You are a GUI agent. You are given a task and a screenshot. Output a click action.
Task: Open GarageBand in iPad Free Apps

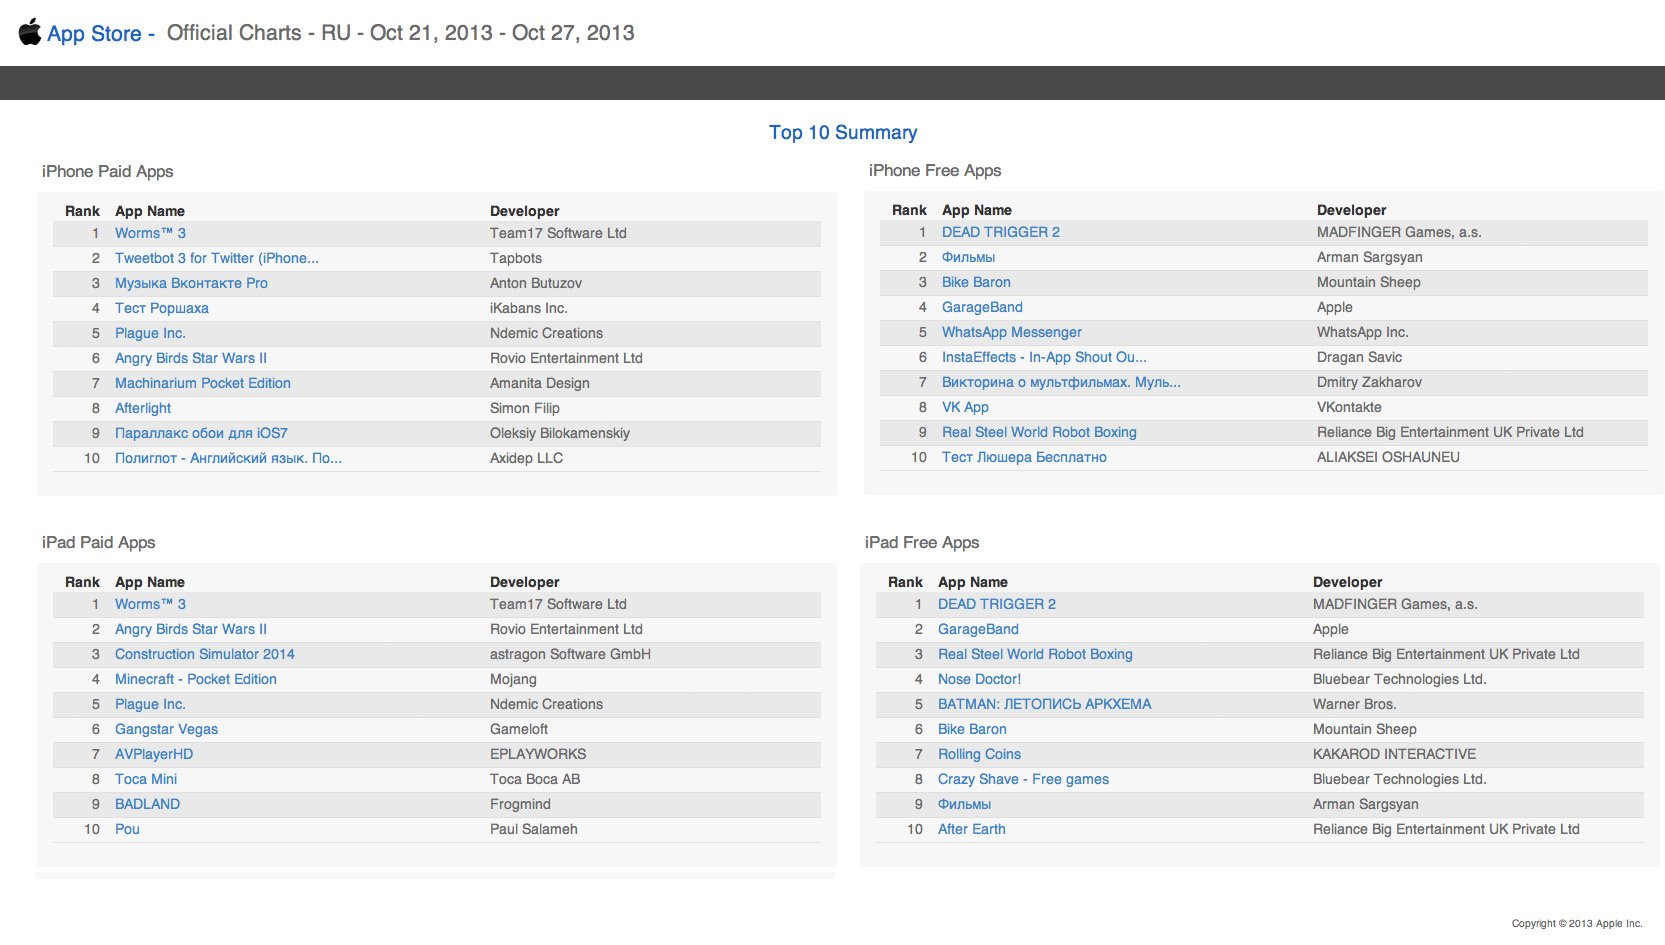pos(978,629)
